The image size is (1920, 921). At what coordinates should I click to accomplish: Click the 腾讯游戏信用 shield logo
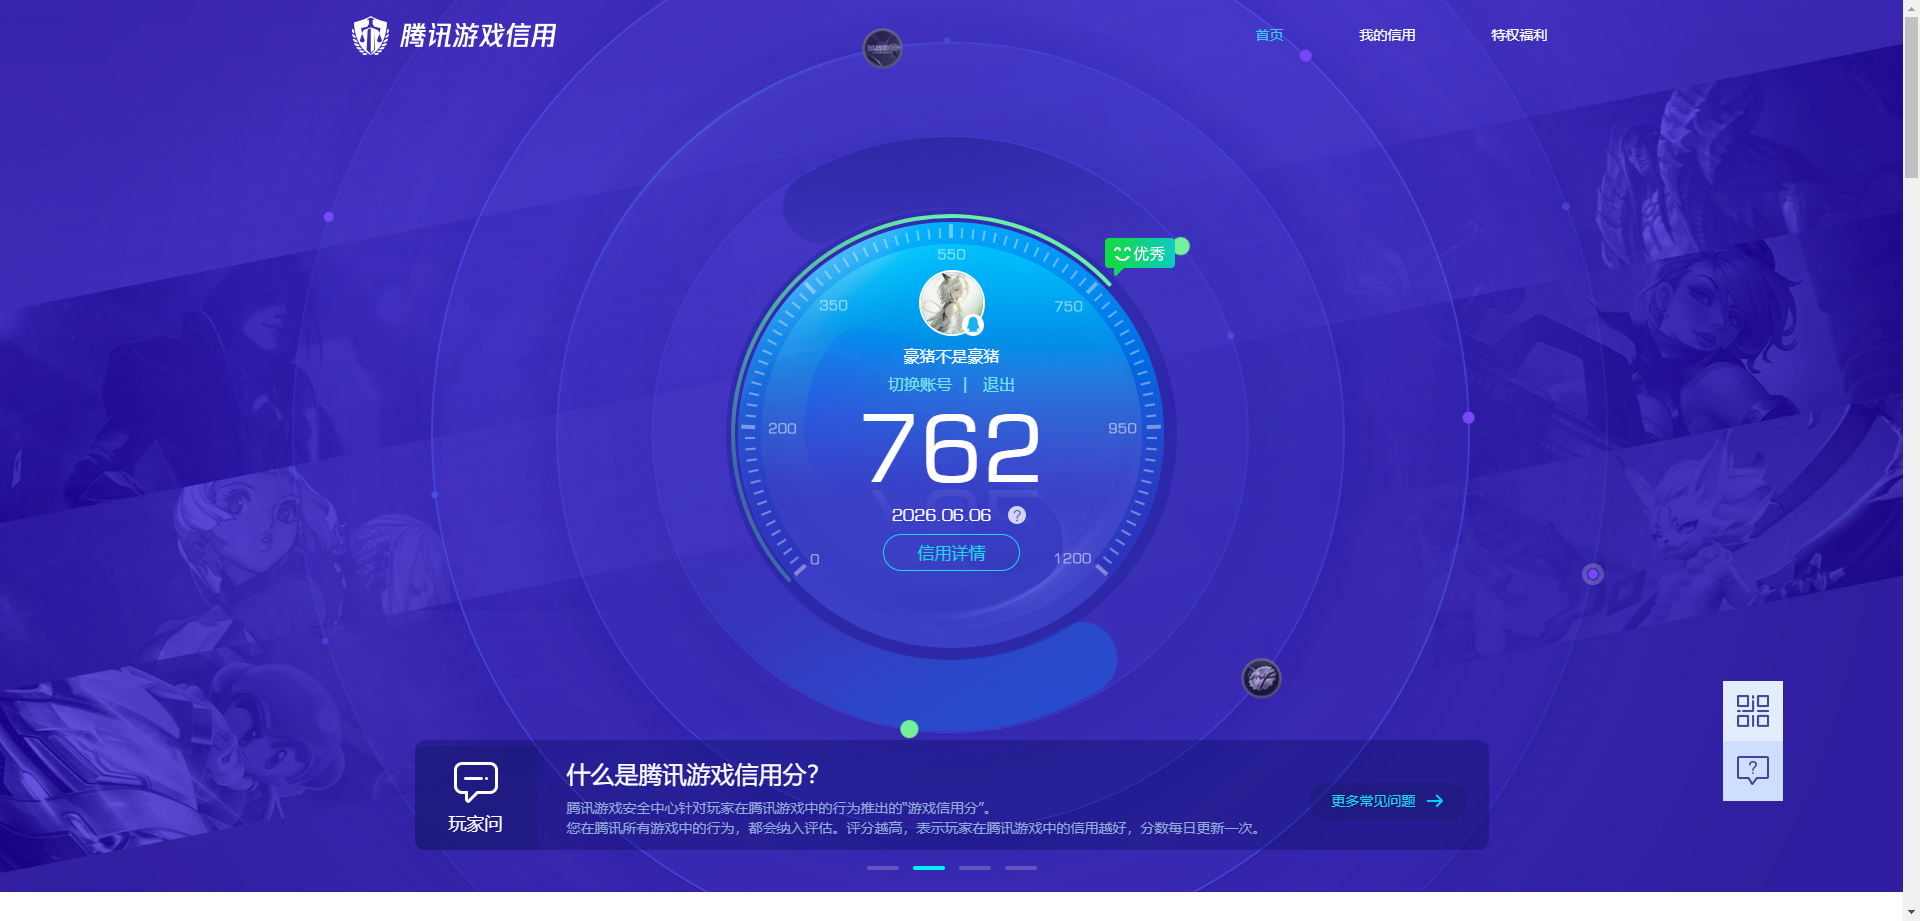(370, 36)
